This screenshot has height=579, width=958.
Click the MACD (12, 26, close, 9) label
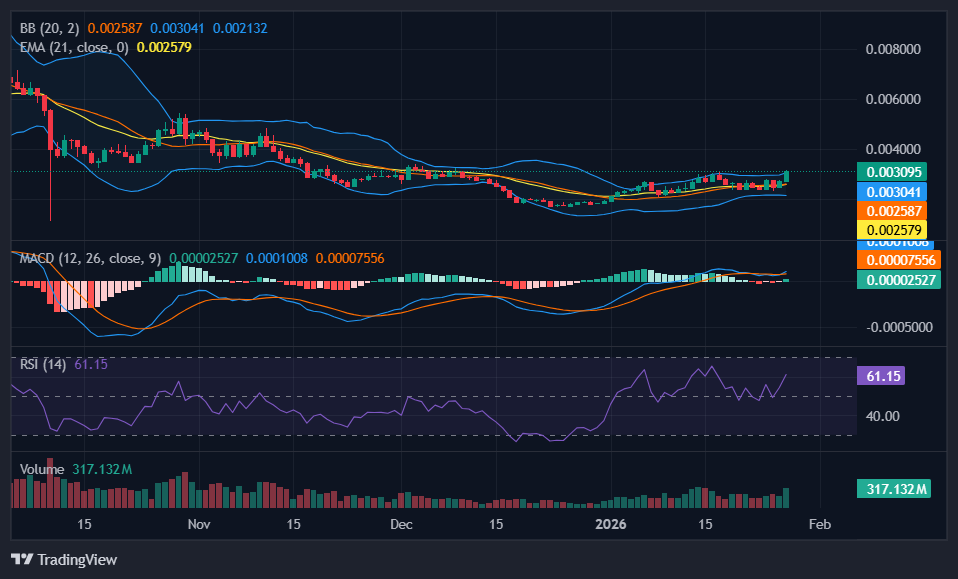coord(91,259)
